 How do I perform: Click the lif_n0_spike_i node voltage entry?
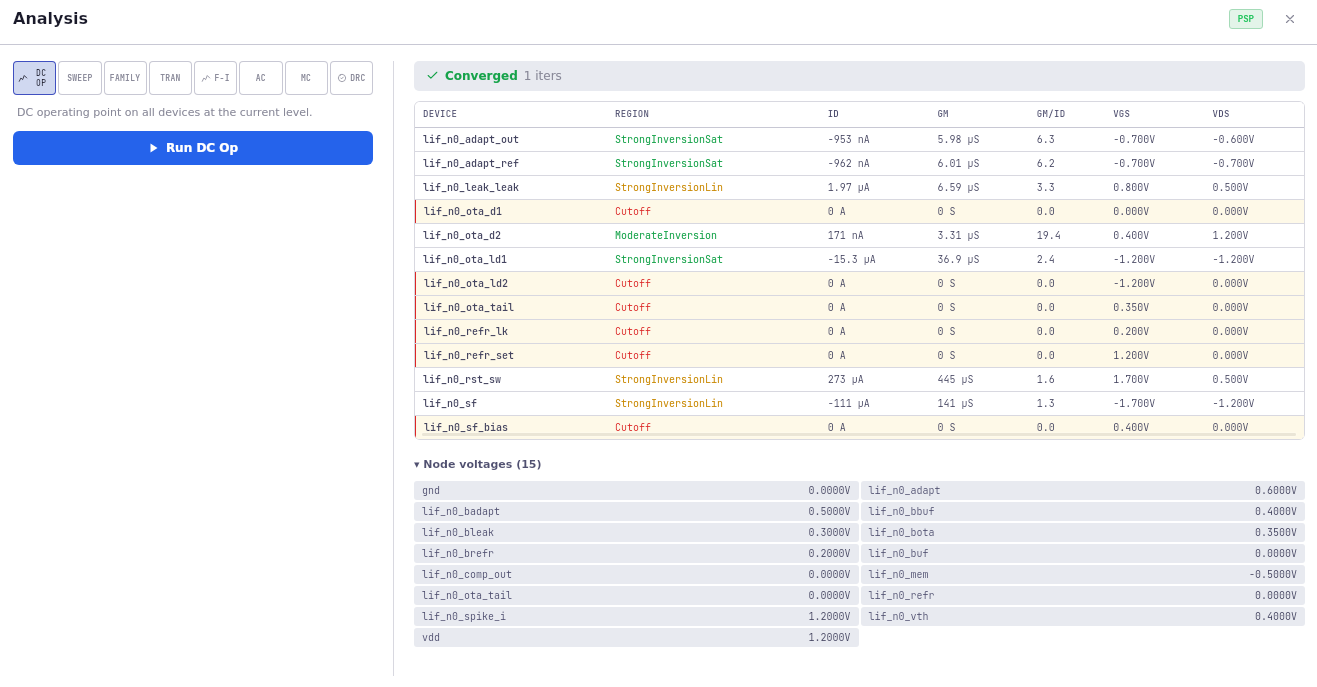tap(636, 617)
